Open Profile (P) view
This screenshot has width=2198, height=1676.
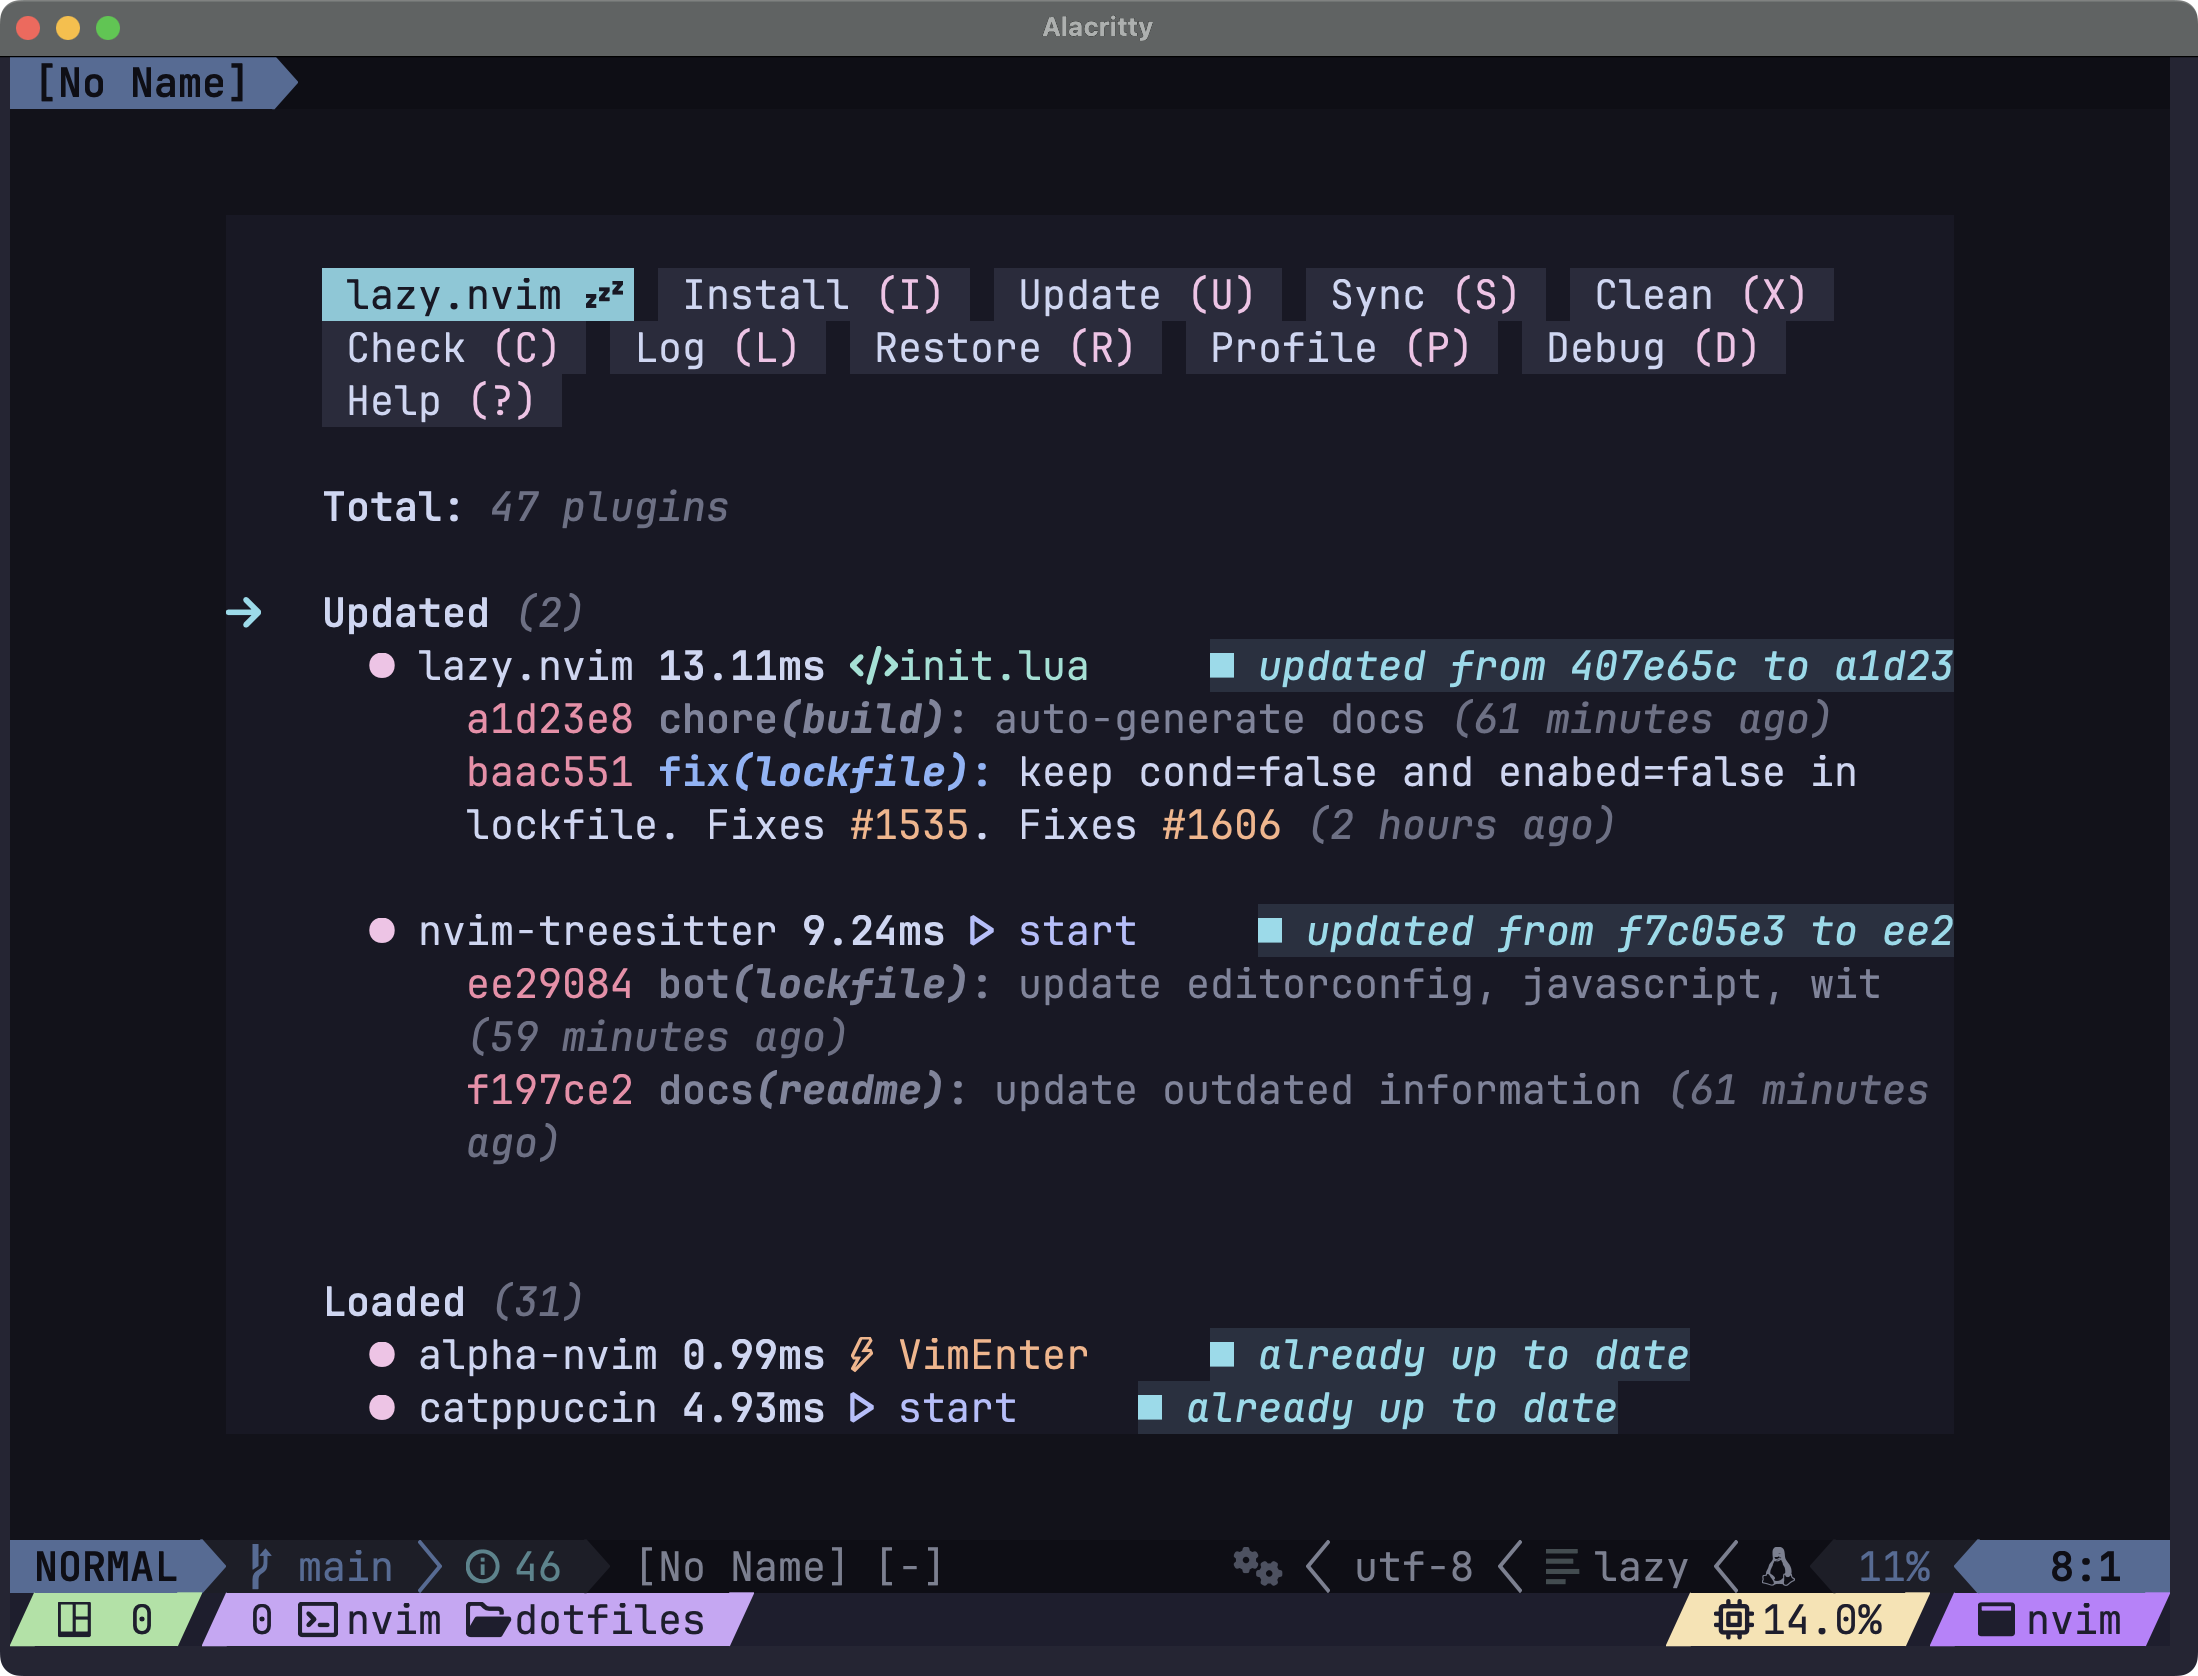pos(1341,348)
